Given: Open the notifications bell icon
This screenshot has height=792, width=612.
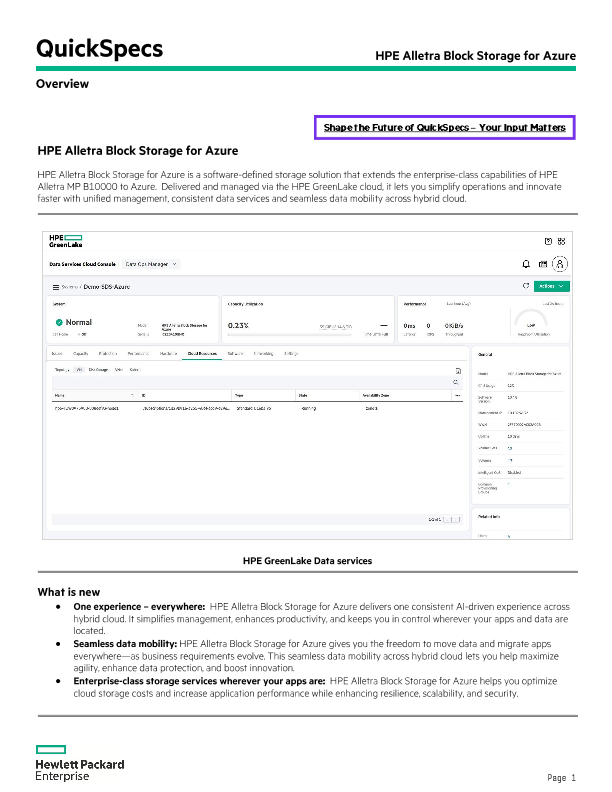Looking at the screenshot, I should tap(526, 264).
